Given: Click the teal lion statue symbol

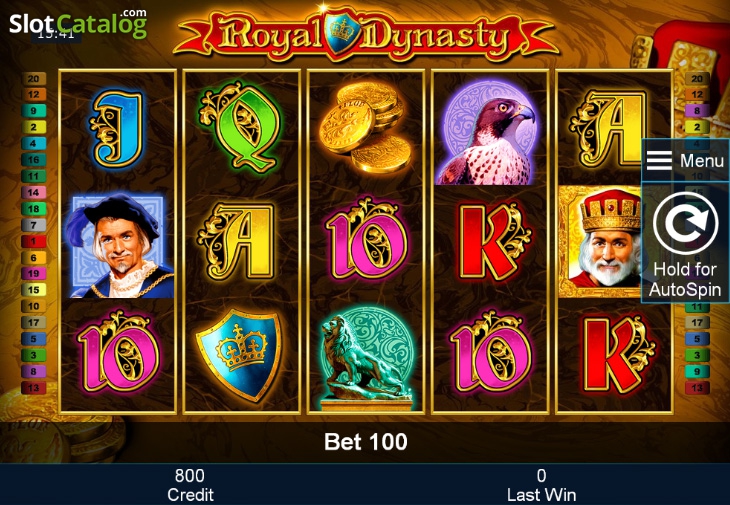Looking at the screenshot, I should (x=366, y=358).
